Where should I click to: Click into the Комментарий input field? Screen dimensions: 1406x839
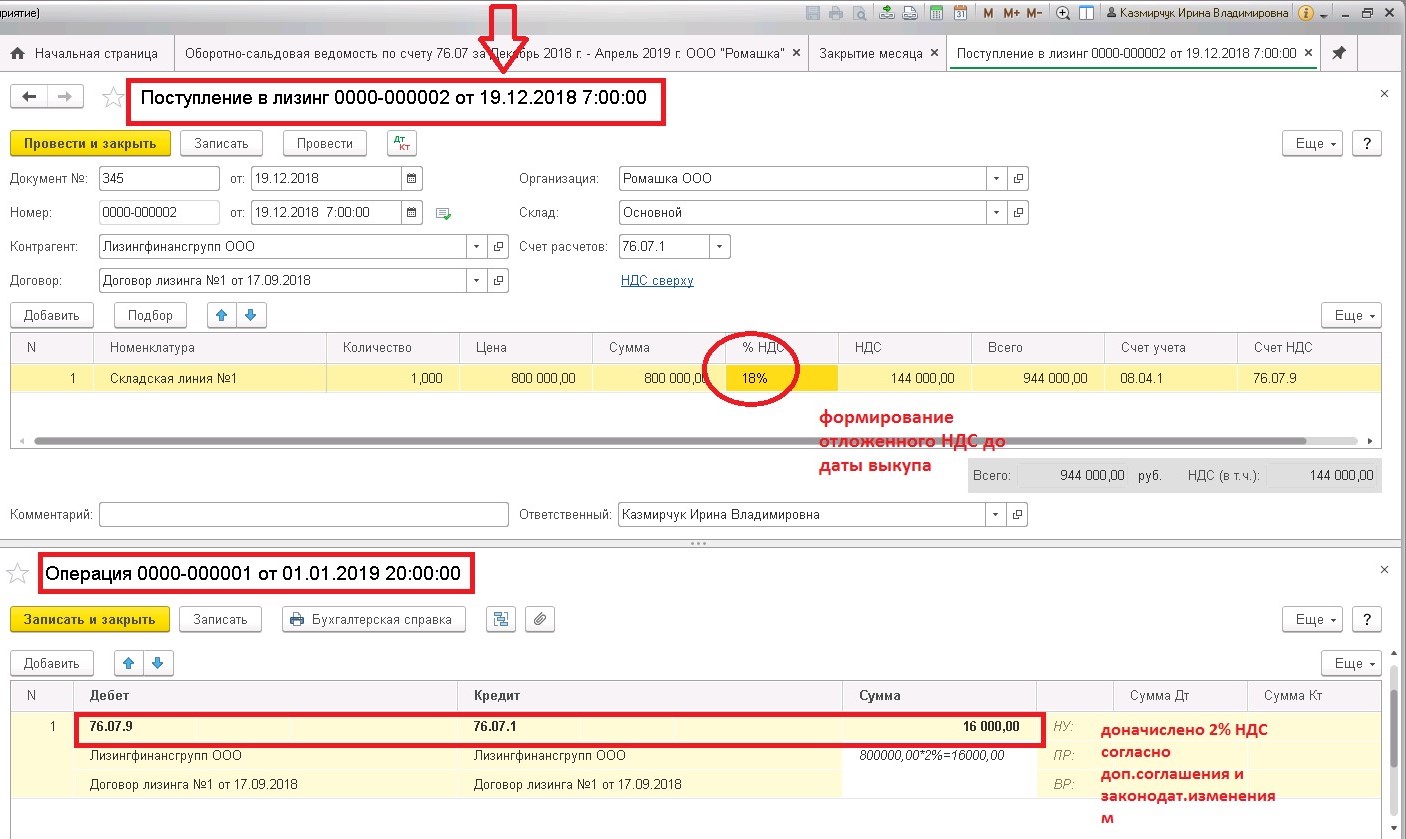(x=304, y=514)
